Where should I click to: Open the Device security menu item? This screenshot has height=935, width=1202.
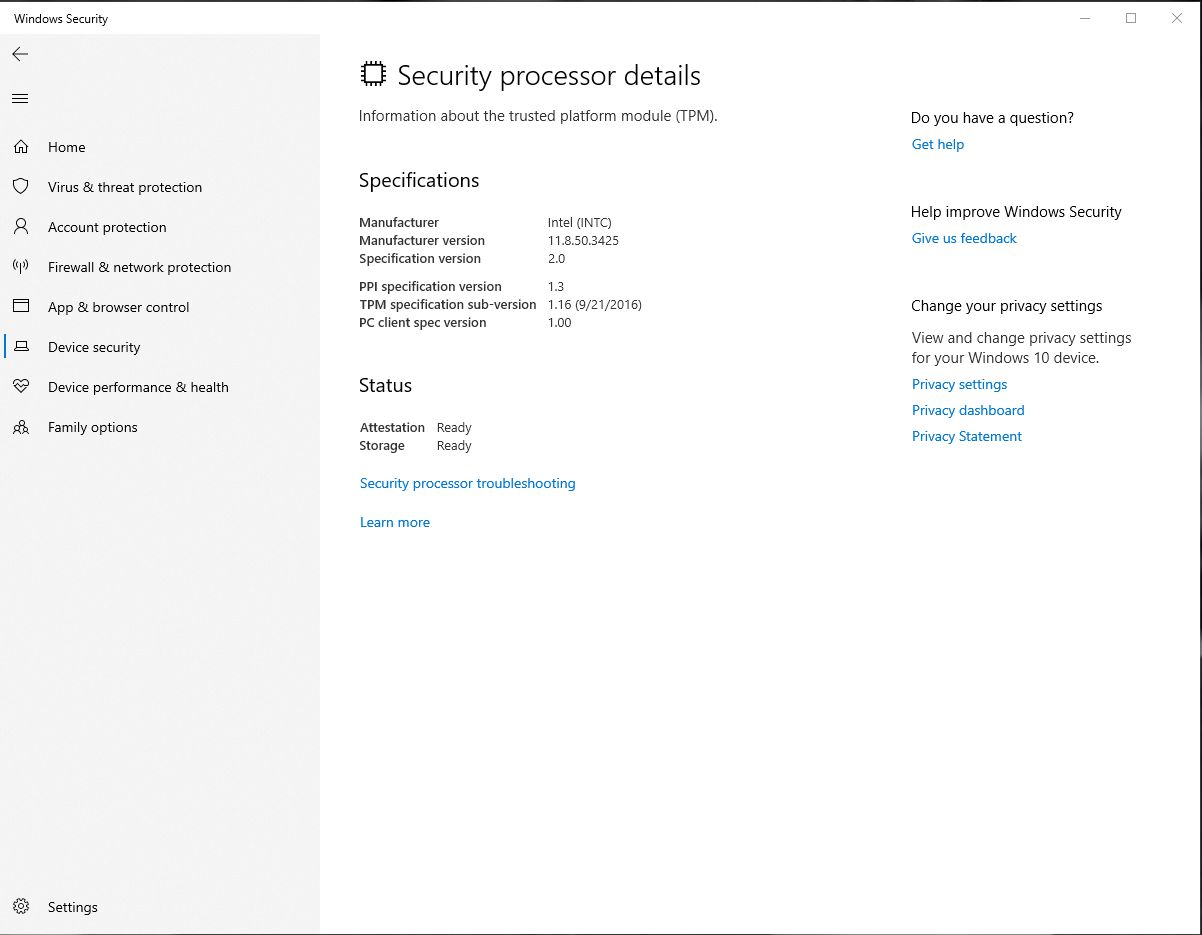point(94,347)
